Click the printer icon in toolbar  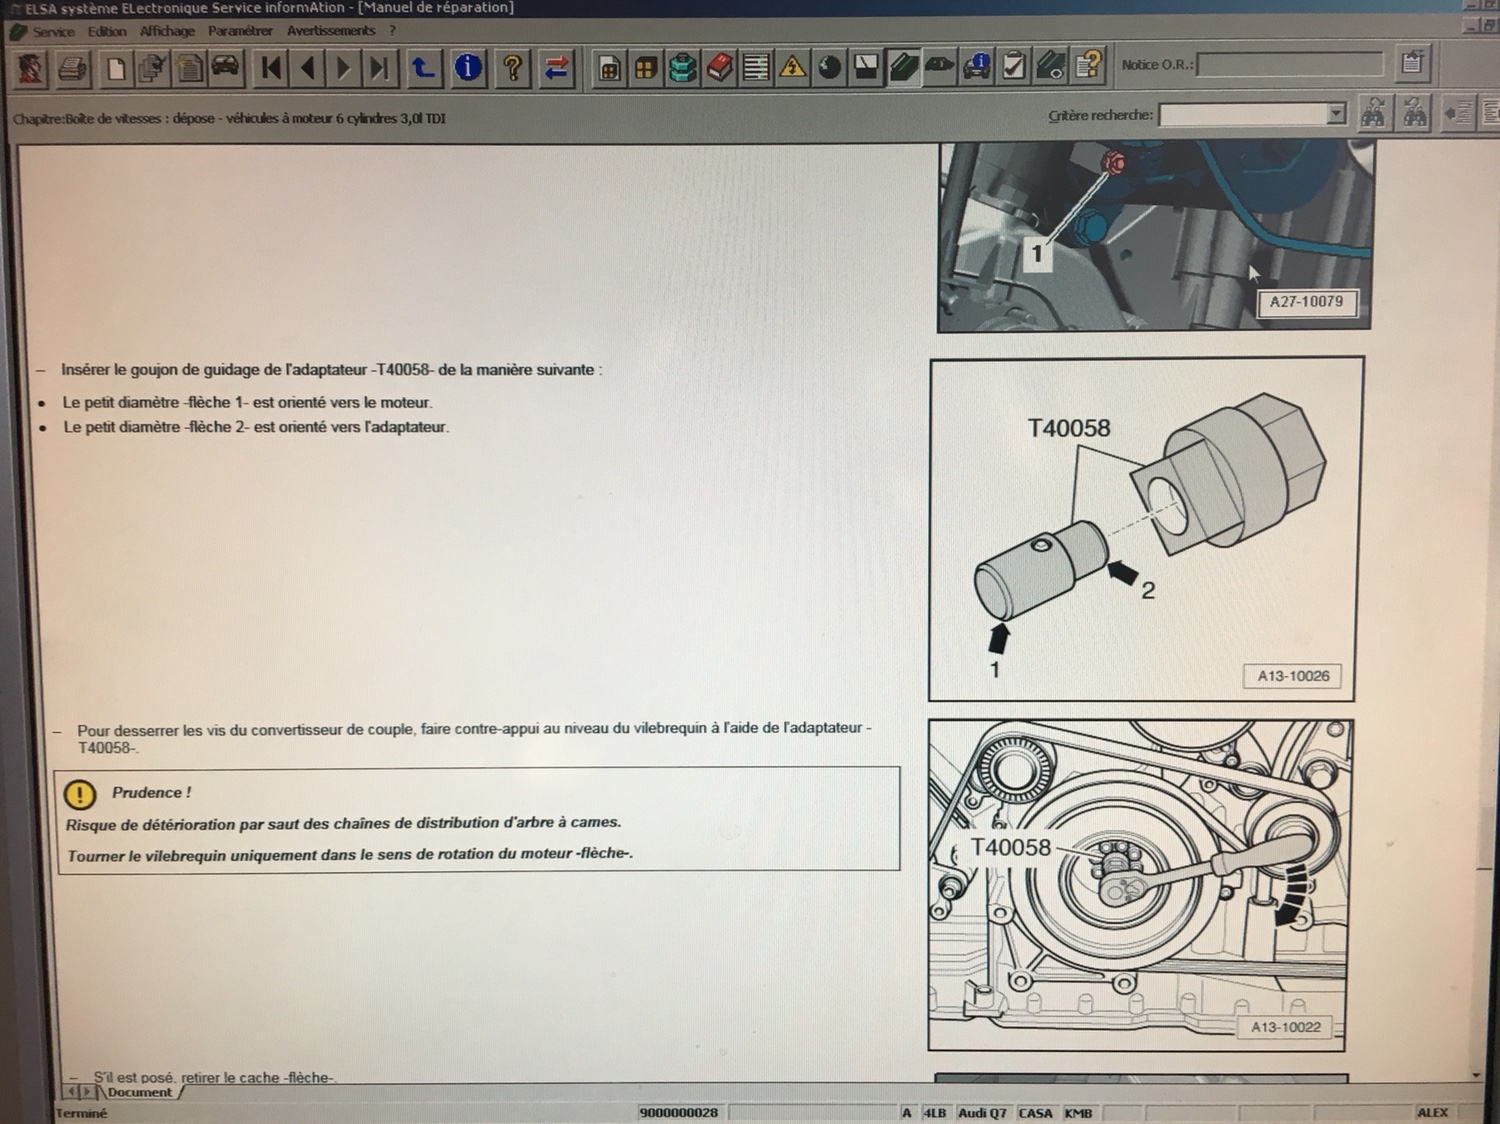73,68
